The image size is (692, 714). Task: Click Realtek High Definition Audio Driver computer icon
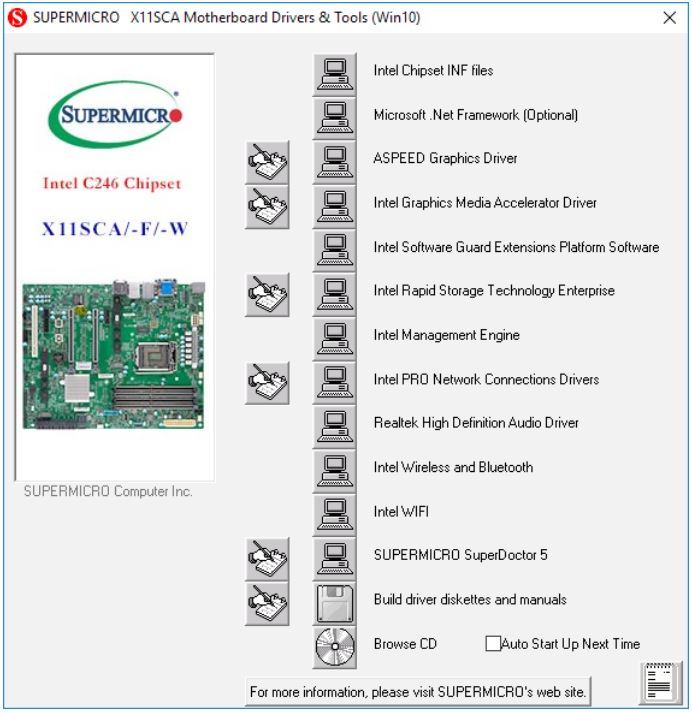click(335, 428)
